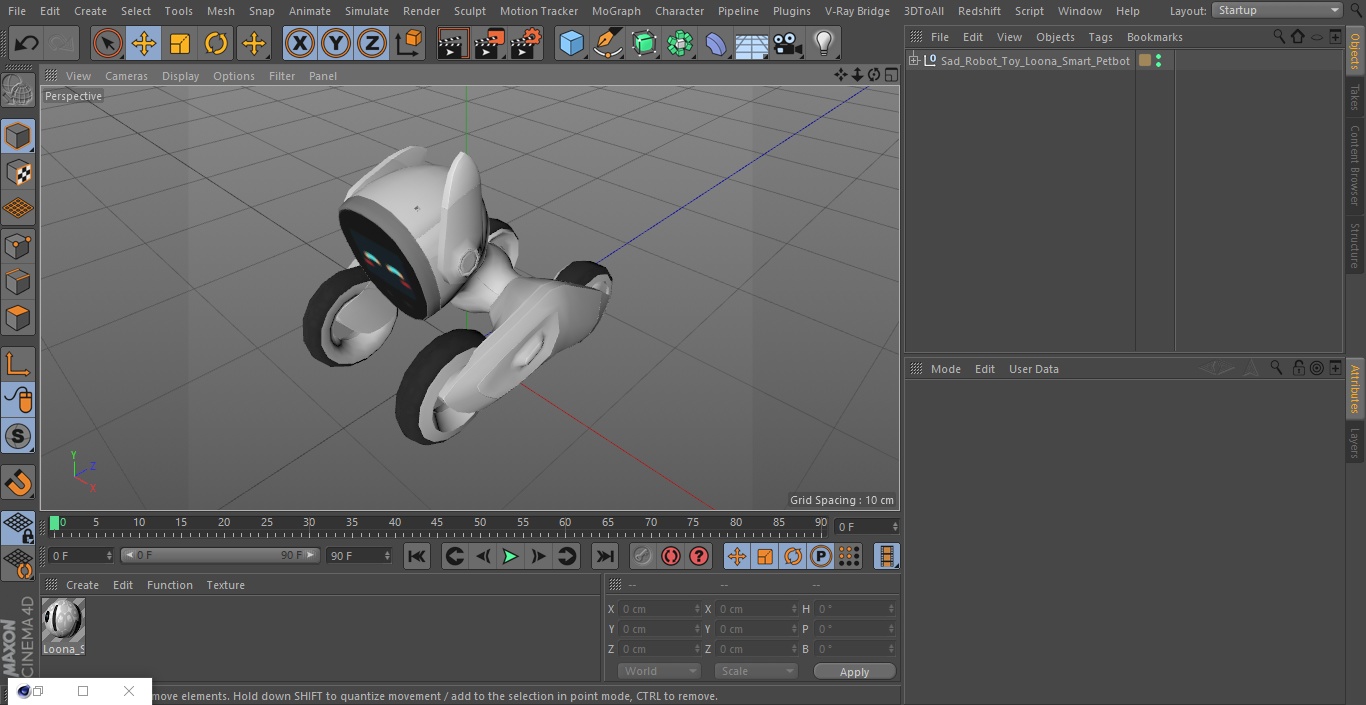Toggle Locked Workplane icon
Viewport: 1366px width, 705px height.
coord(18,527)
